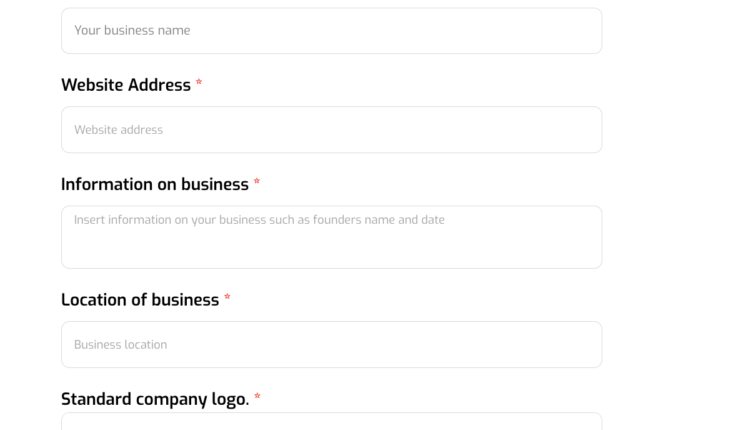
Task: Click the red asterisk beside Website Address
Action: (199, 84)
